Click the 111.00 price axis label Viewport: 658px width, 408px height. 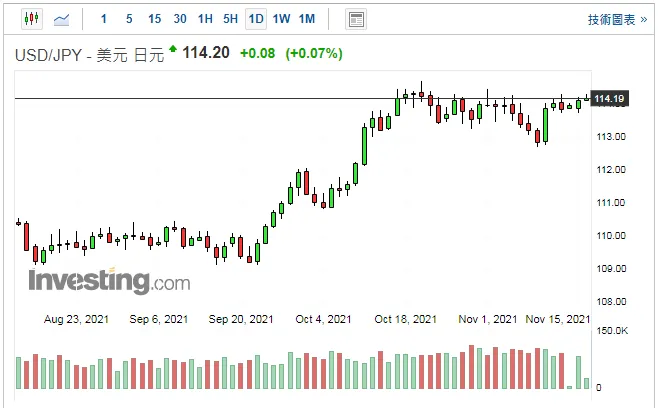click(x=611, y=203)
